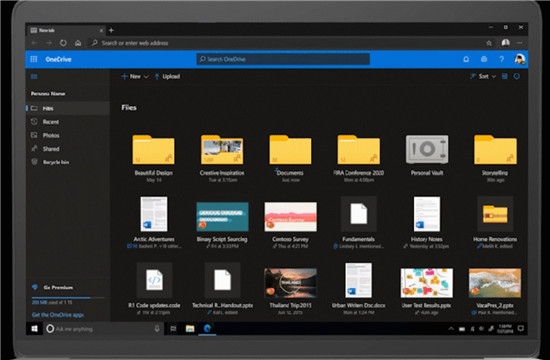Open the app launcher grid icon
550x360 pixels.
[x=34, y=59]
